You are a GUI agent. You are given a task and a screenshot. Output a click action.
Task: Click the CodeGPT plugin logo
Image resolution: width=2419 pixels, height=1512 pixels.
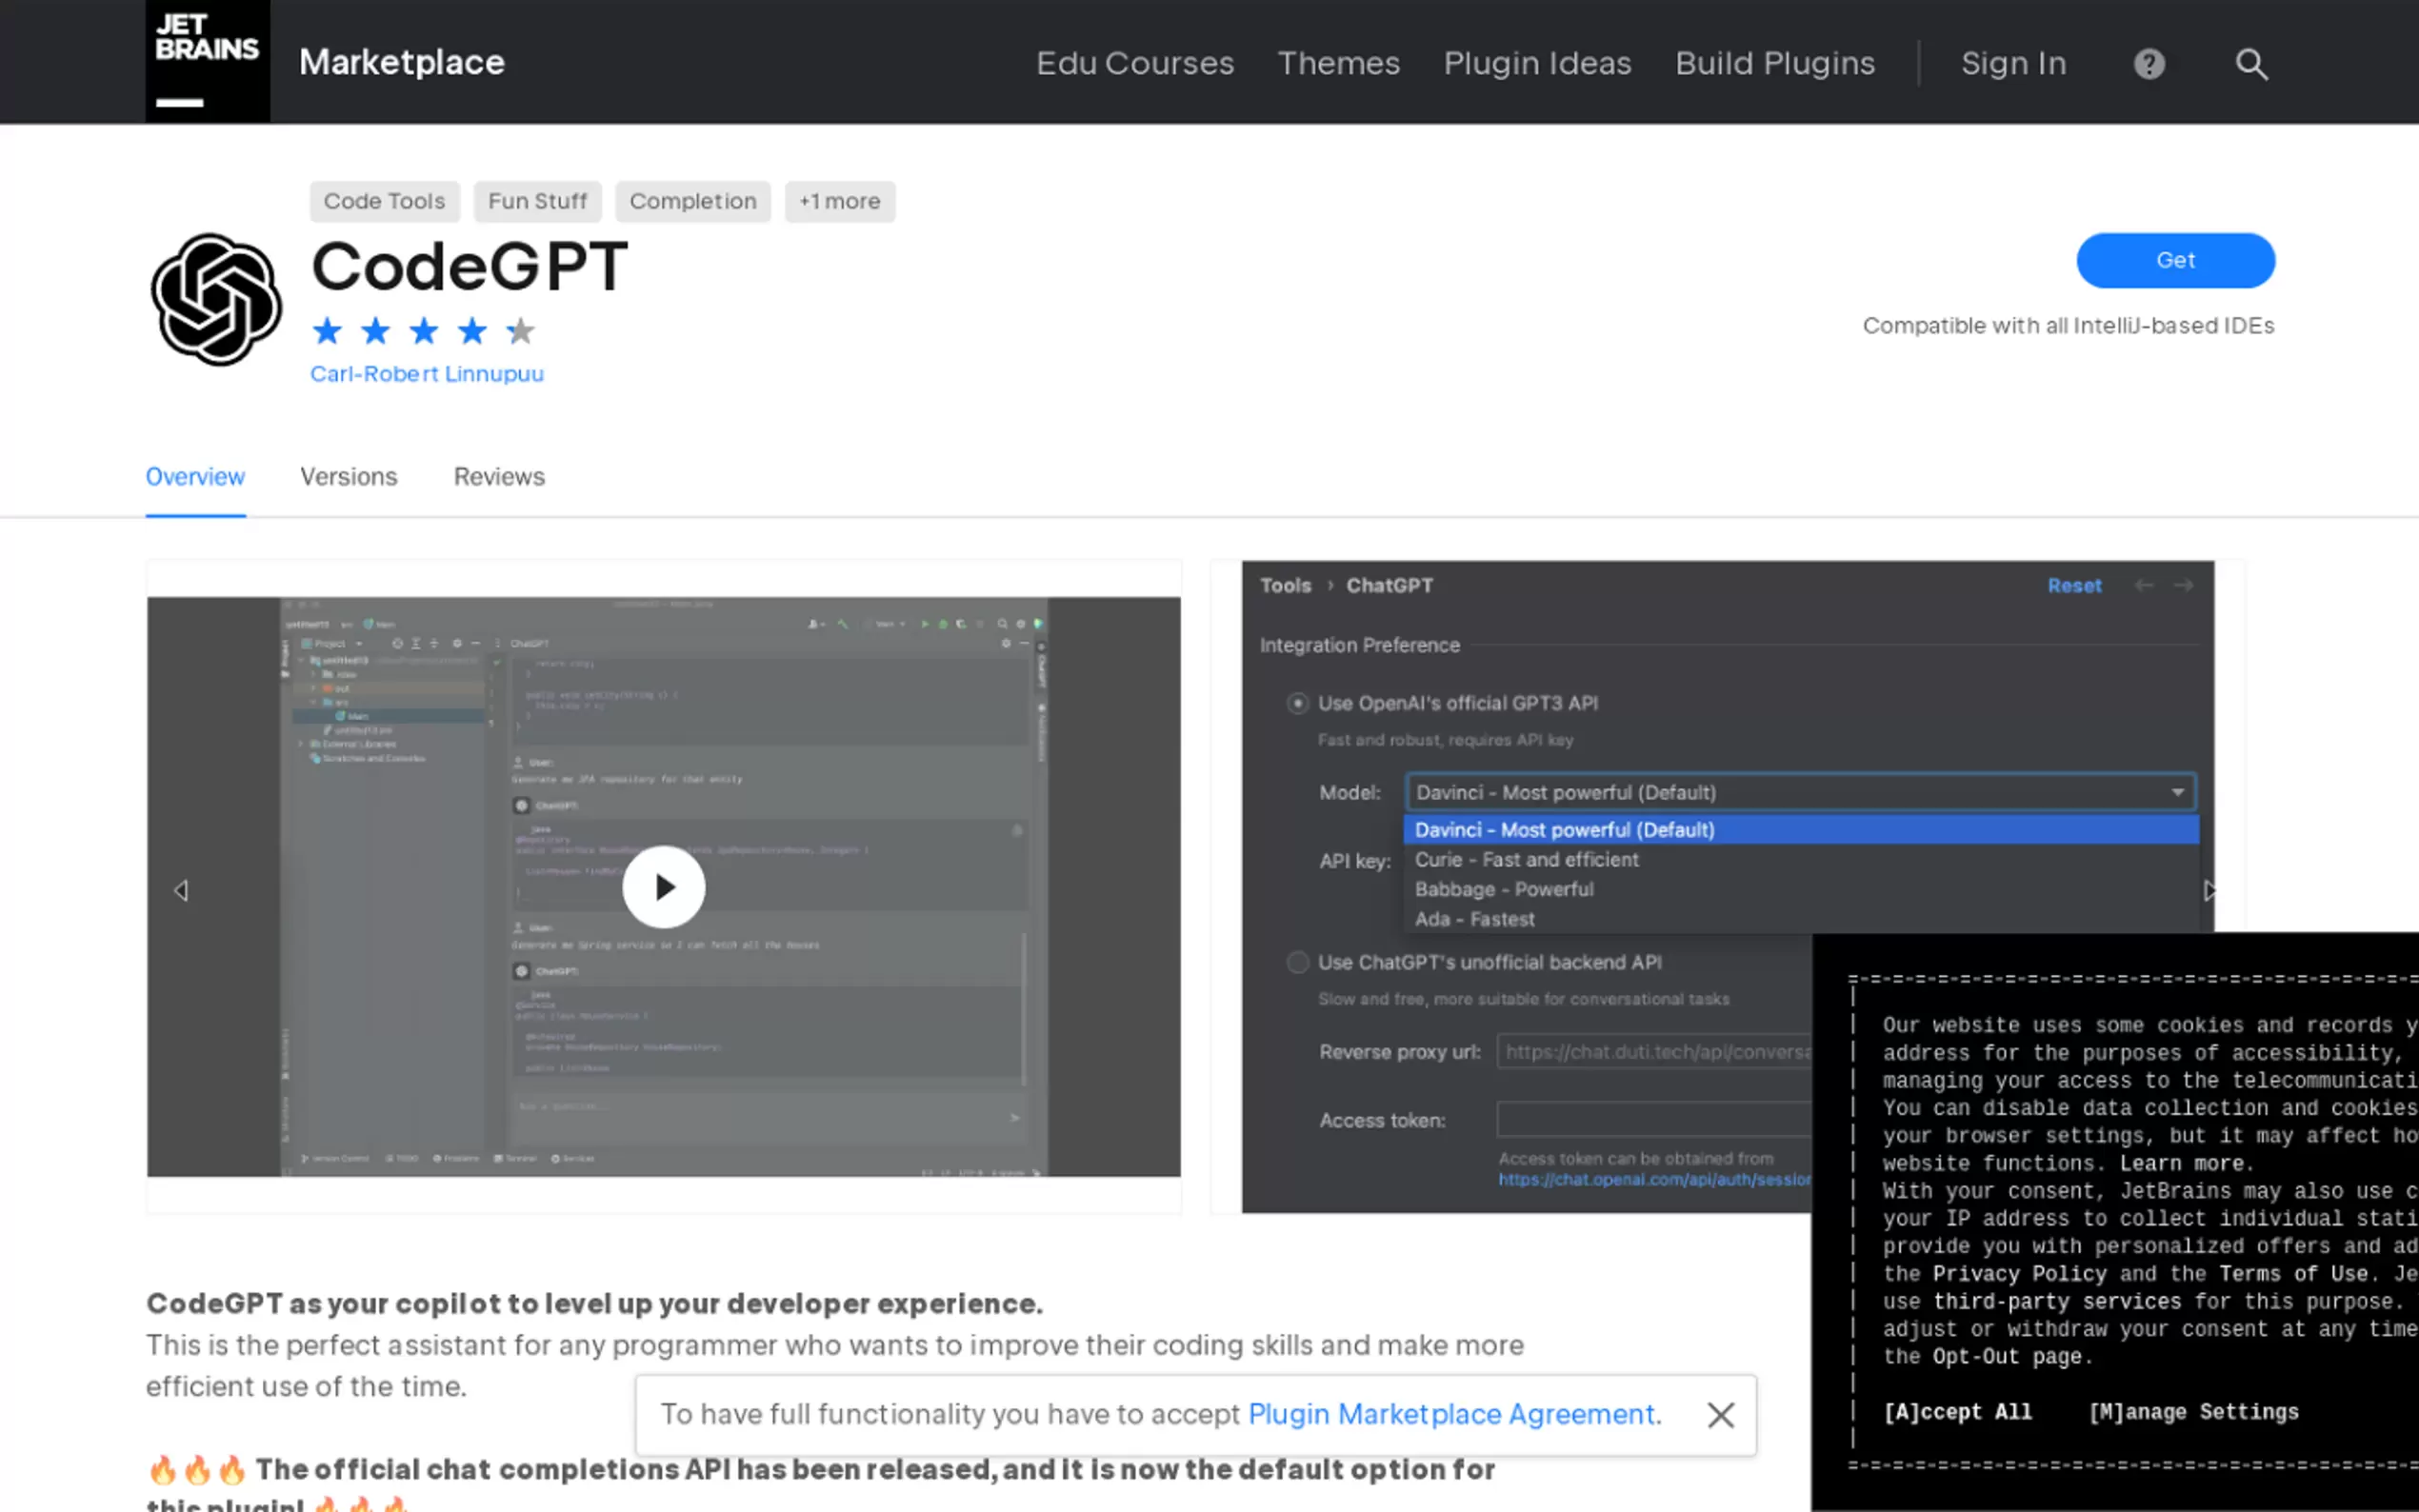coord(215,299)
